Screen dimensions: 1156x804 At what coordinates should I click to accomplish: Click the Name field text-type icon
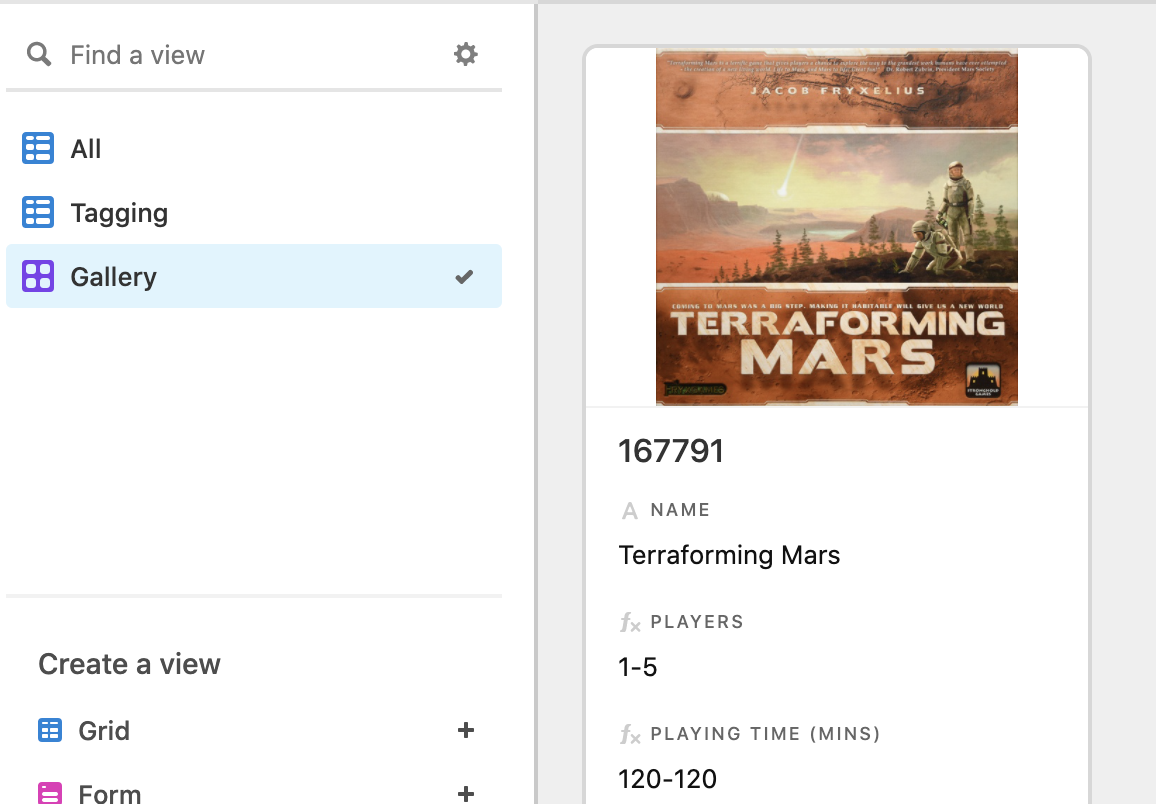click(629, 511)
